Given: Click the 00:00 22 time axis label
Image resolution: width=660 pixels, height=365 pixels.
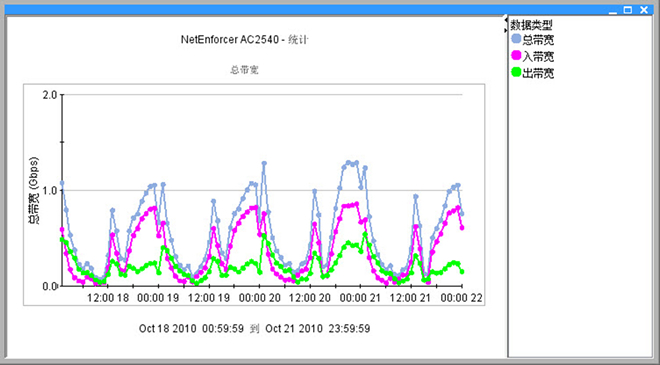Looking at the screenshot, I should 461,298.
